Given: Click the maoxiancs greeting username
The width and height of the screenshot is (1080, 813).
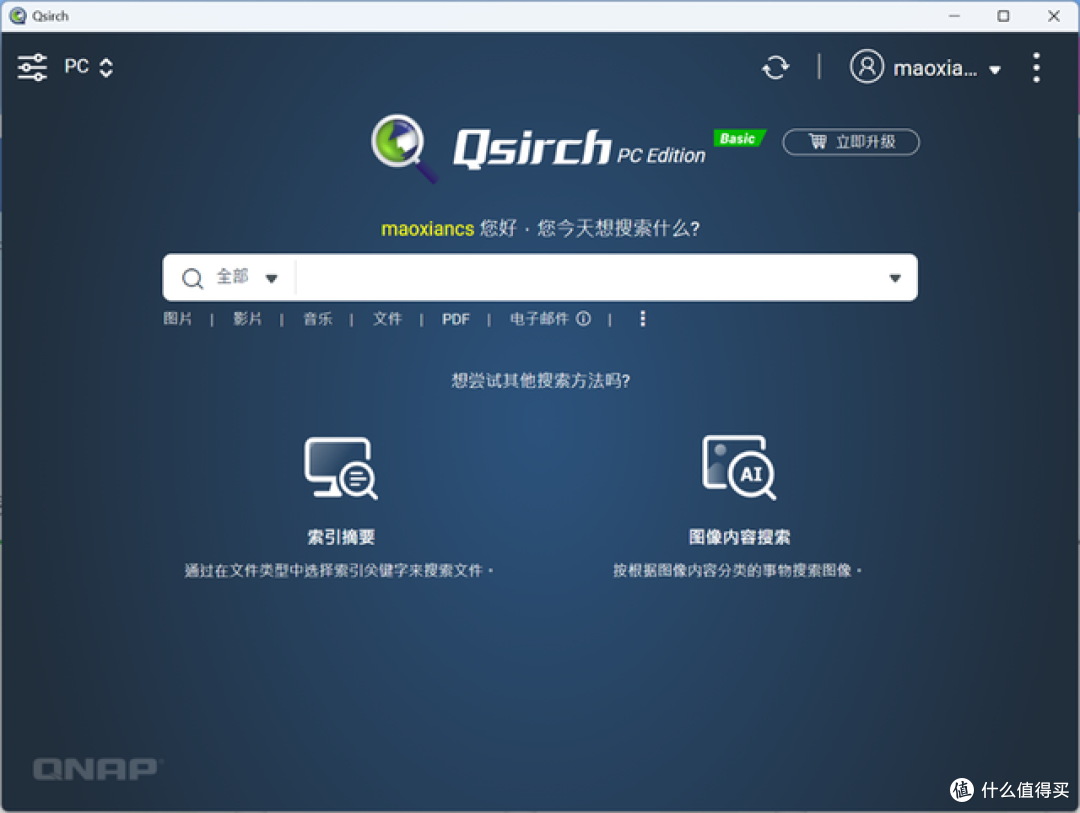Looking at the screenshot, I should (x=428, y=229).
